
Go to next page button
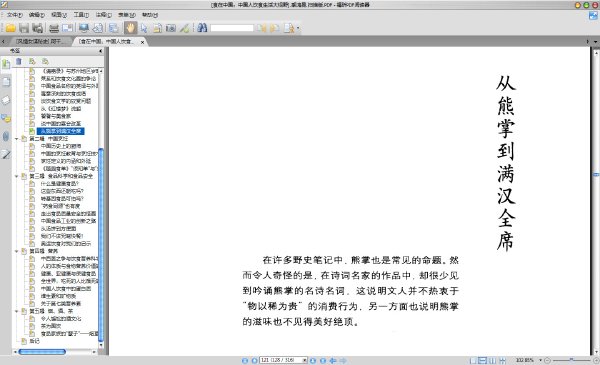click(x=313, y=360)
